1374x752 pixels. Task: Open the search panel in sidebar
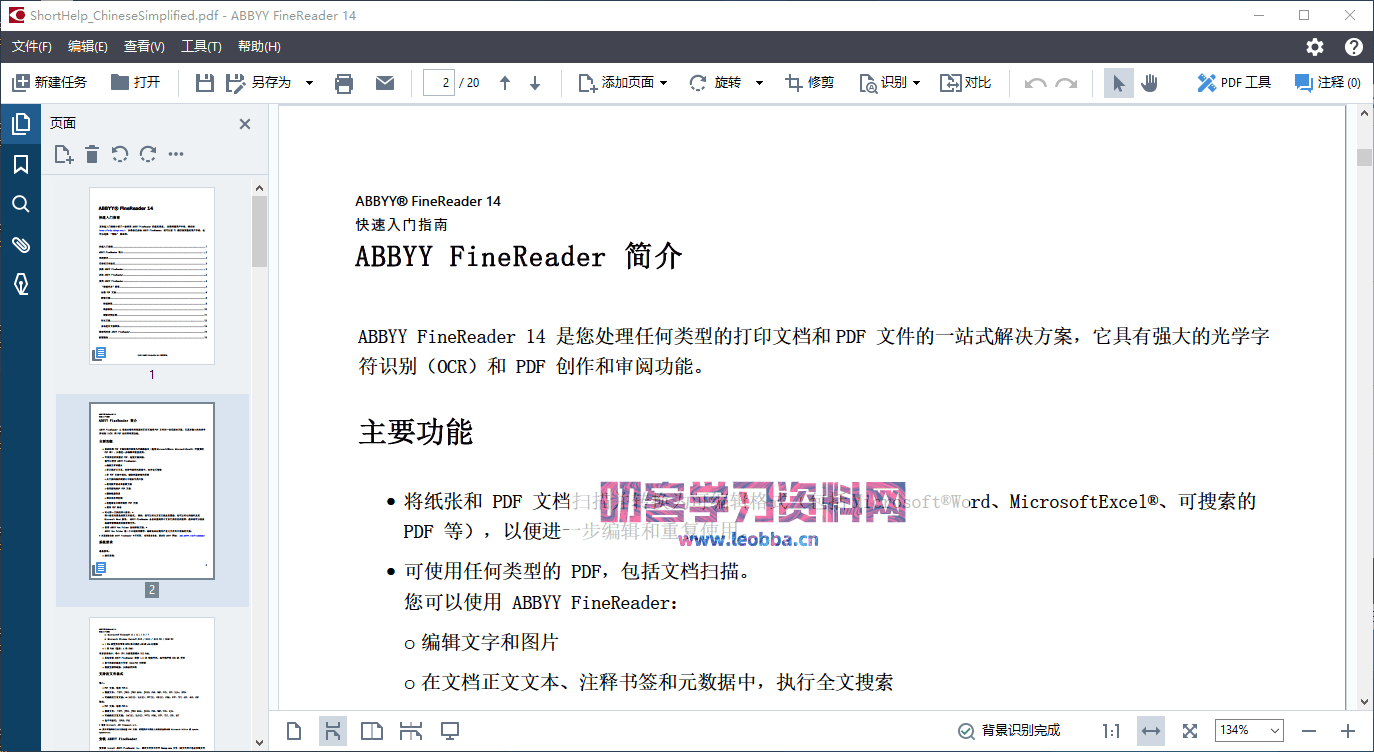[x=20, y=204]
